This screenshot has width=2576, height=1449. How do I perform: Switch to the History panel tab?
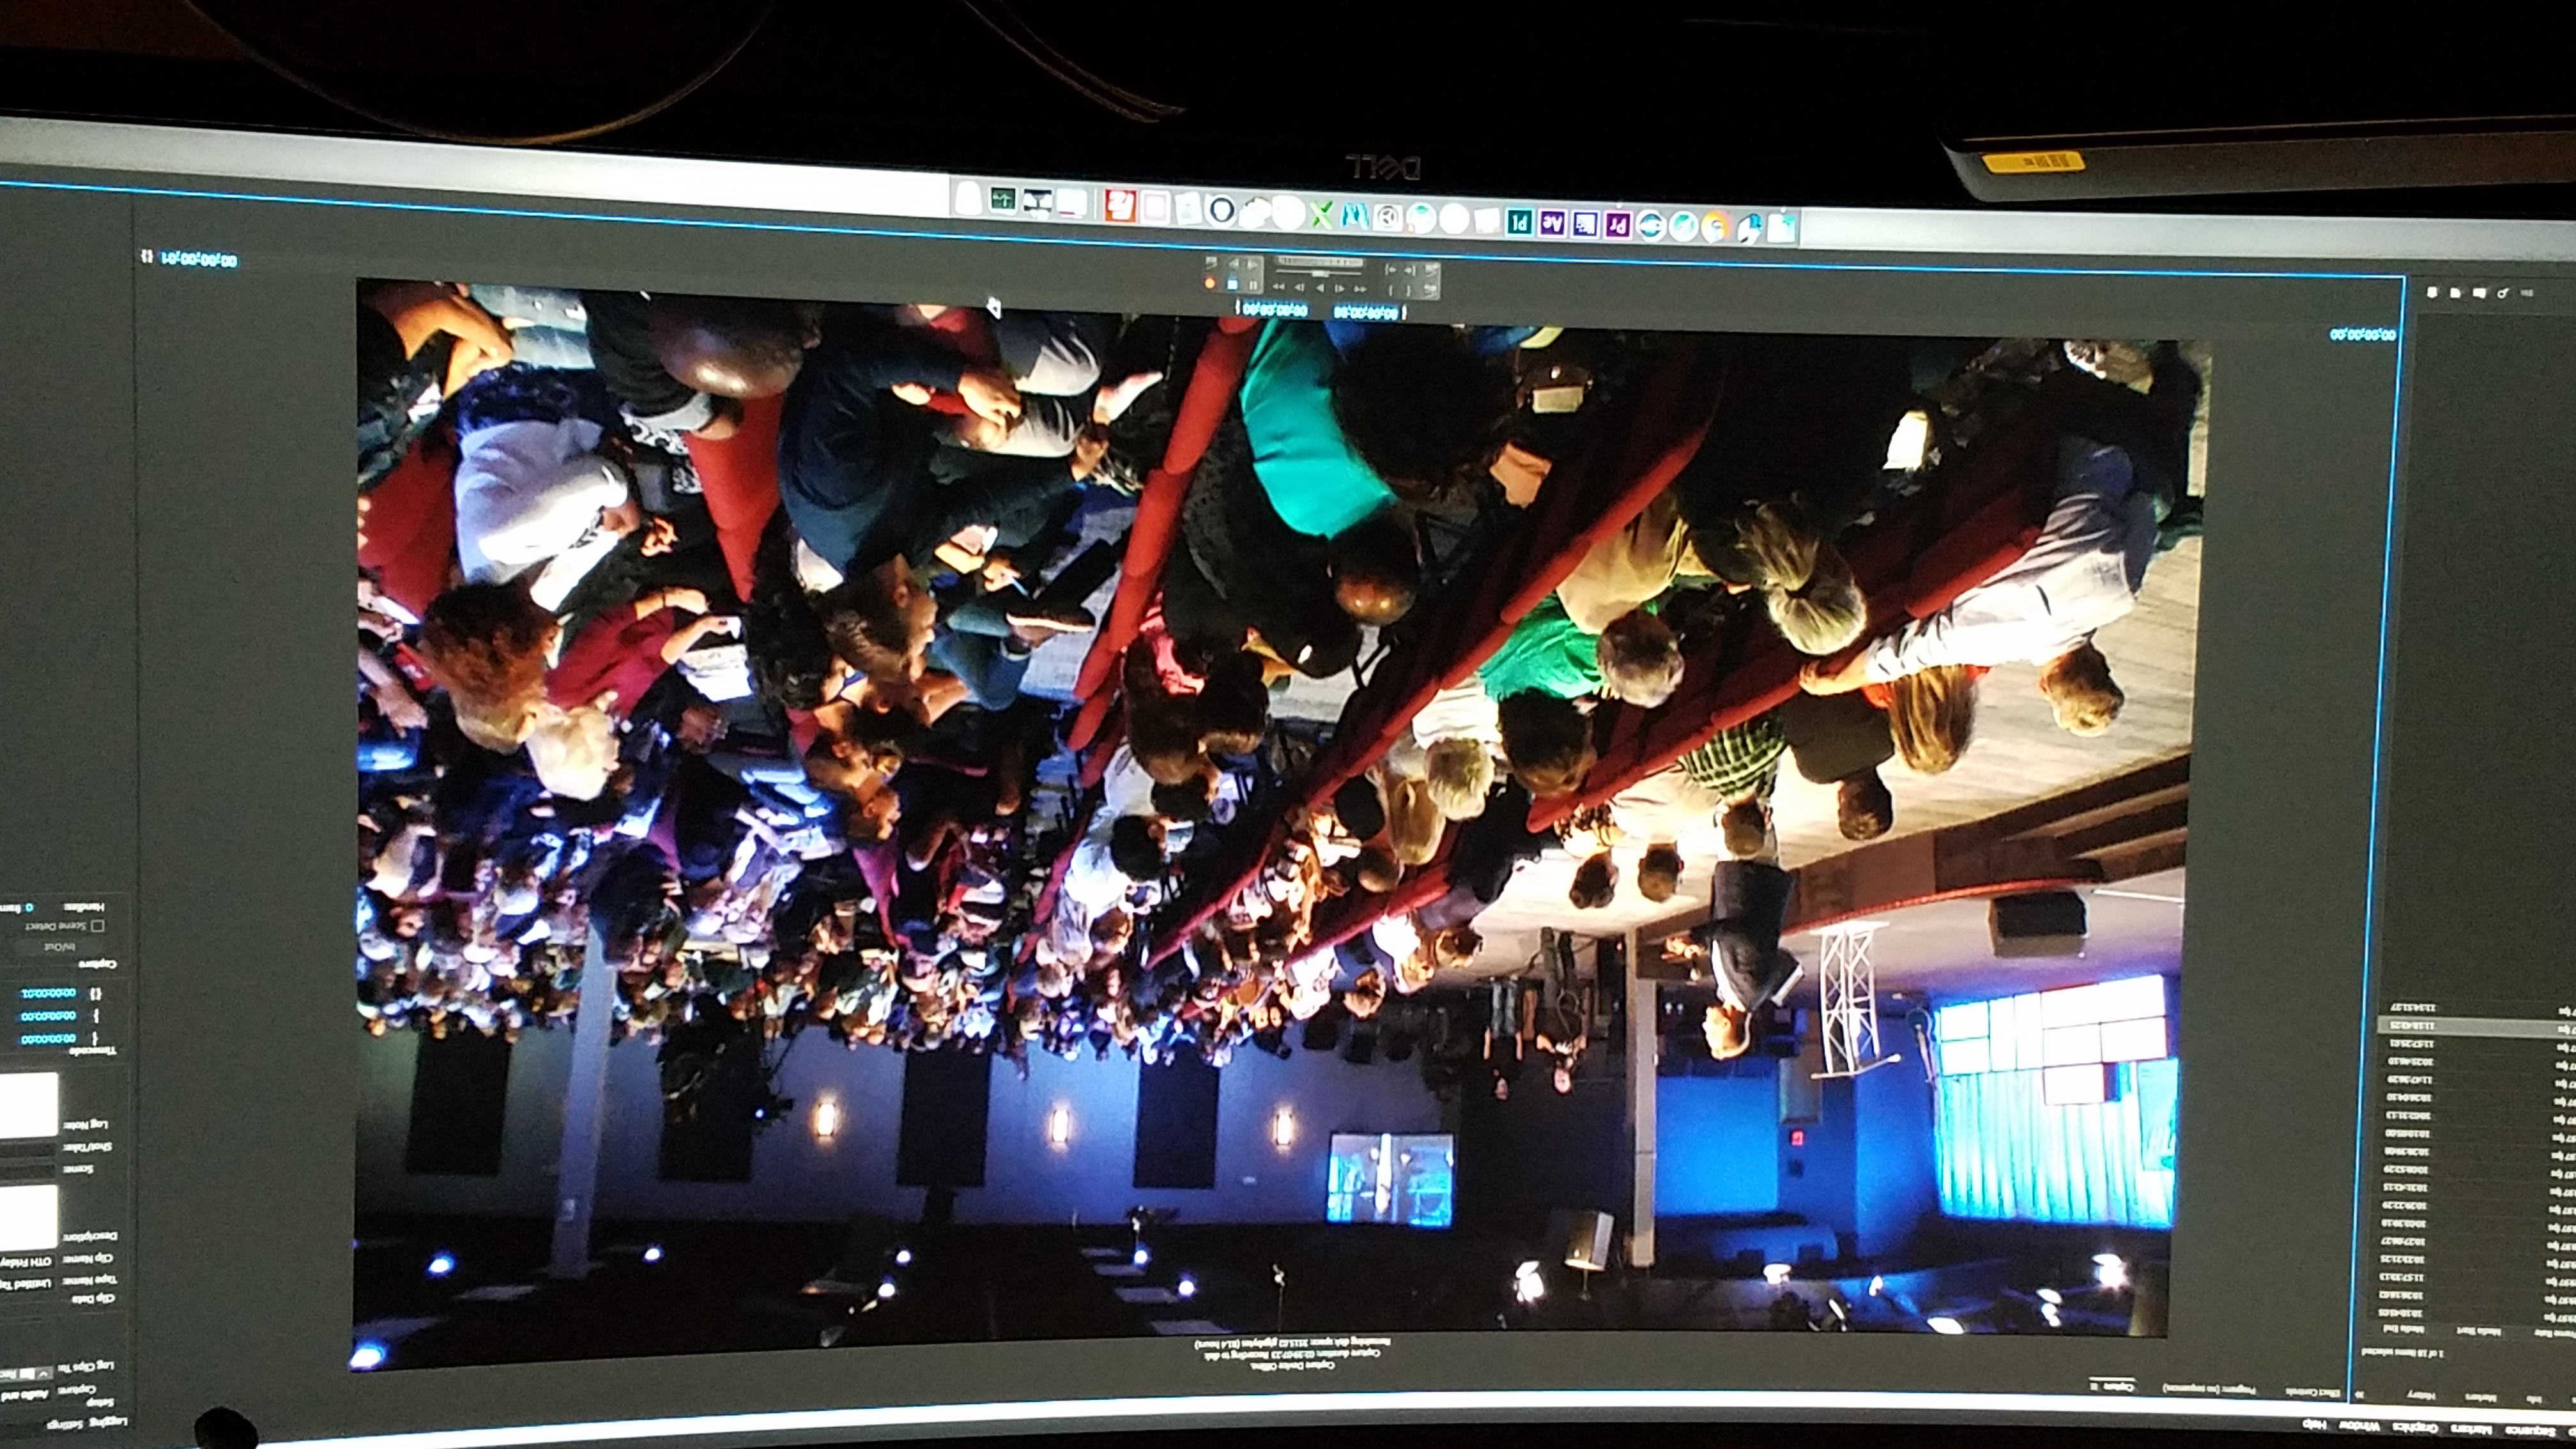click(2421, 1396)
